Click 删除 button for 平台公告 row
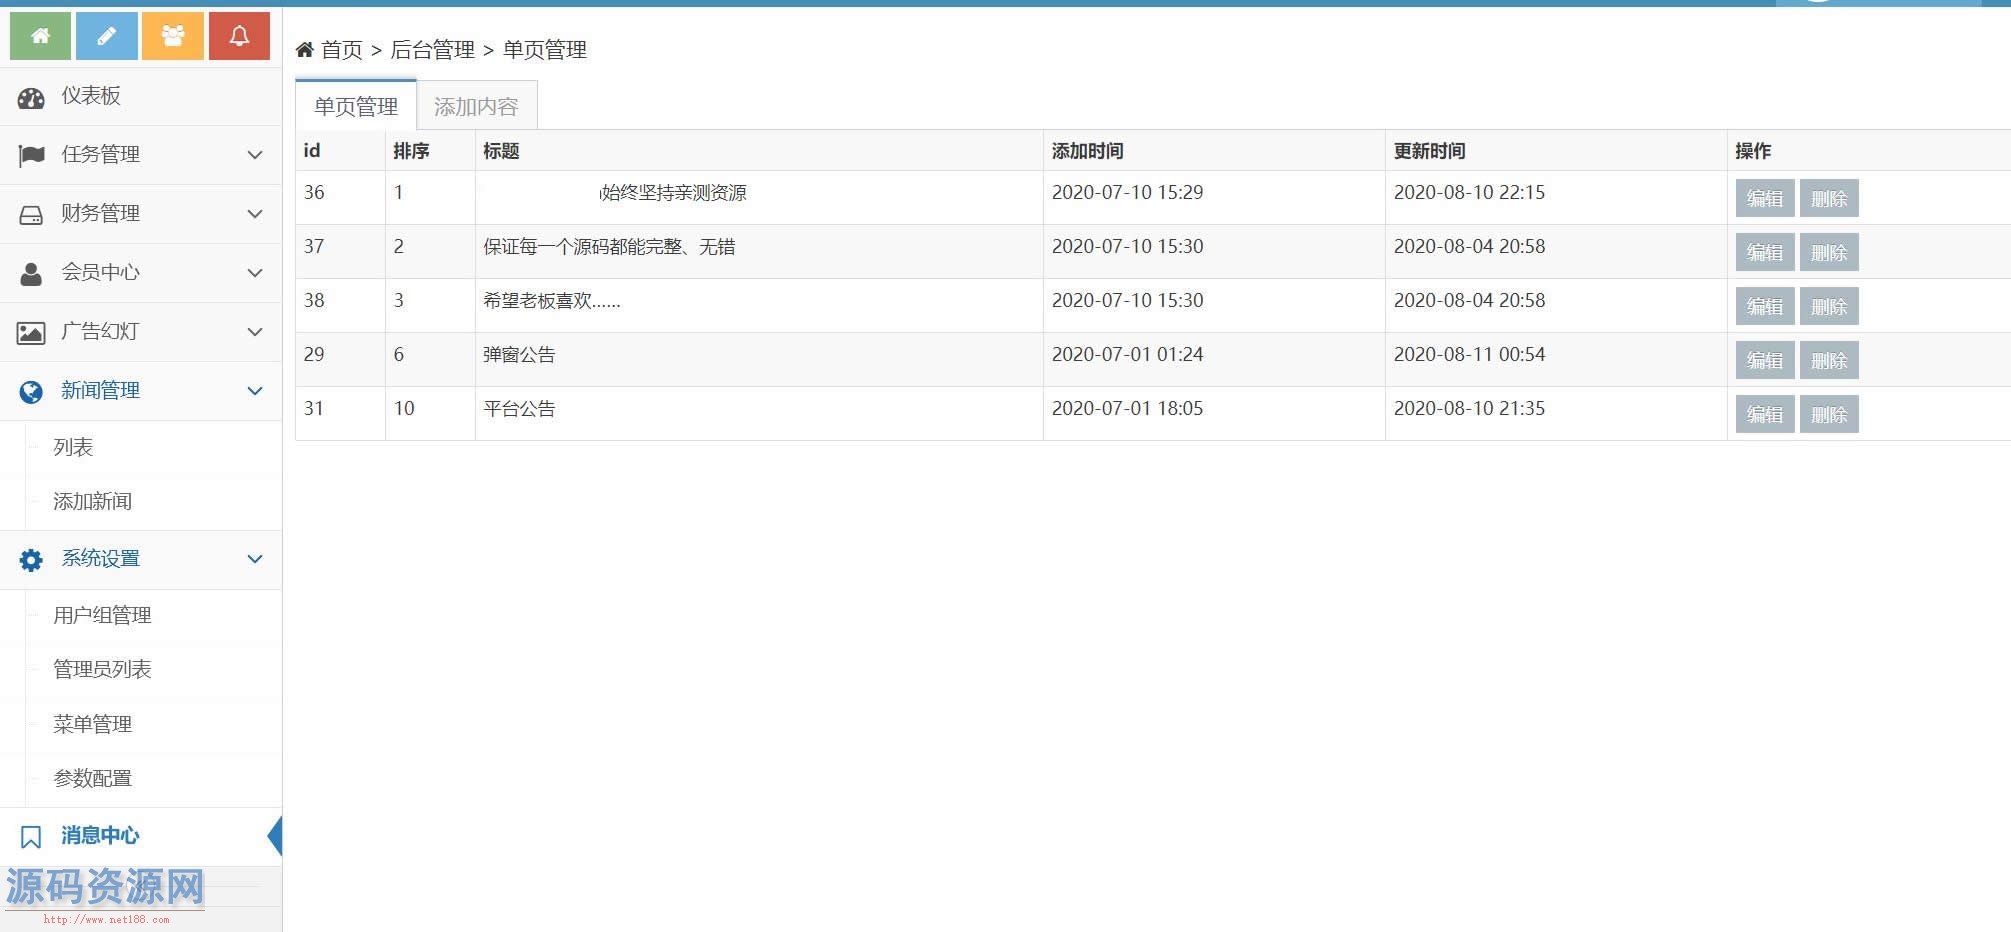The width and height of the screenshot is (2011, 932). (x=1828, y=415)
